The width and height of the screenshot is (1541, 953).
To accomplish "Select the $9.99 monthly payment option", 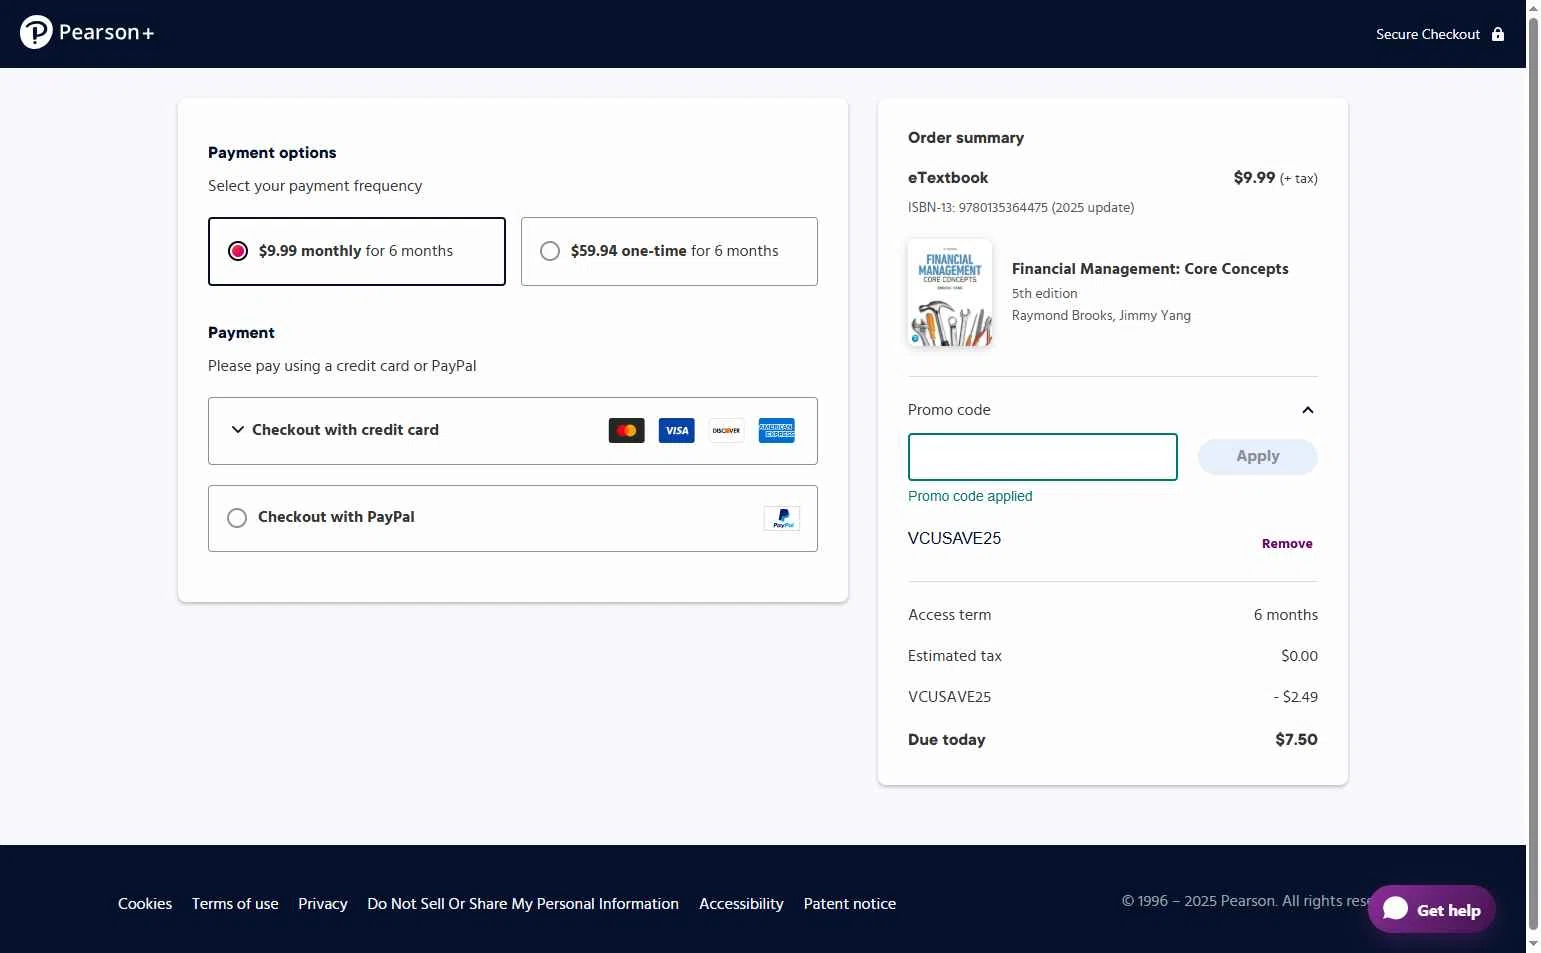I will point(238,251).
